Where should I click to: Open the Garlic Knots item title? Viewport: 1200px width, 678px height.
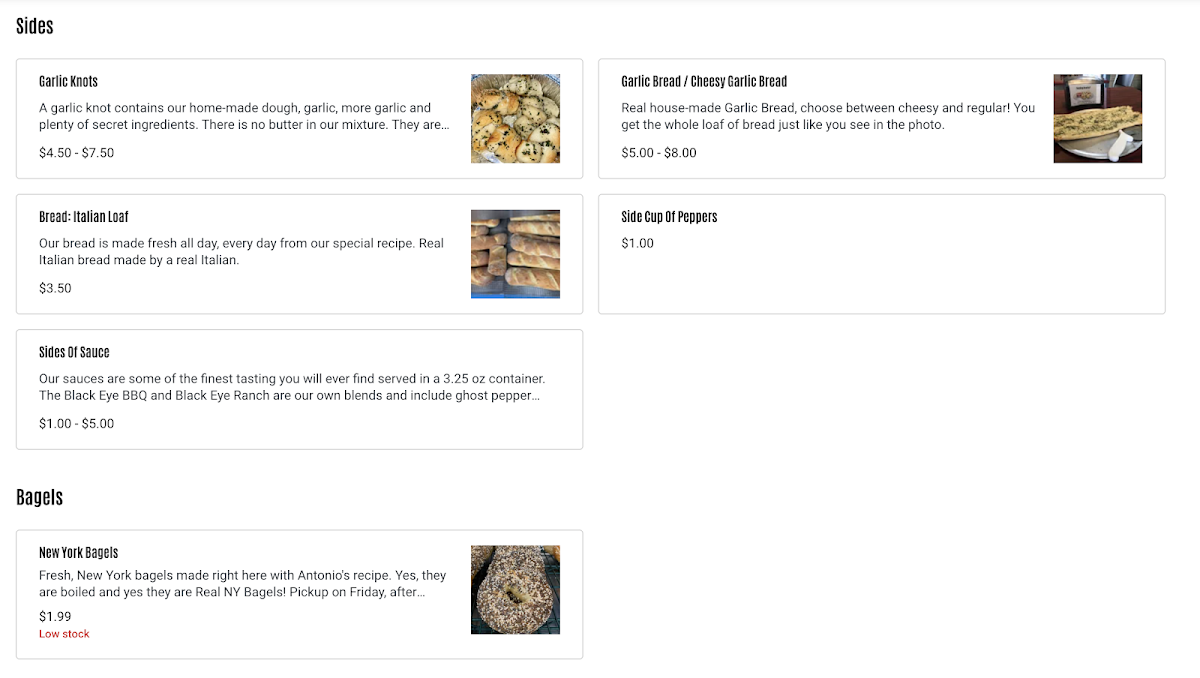(x=68, y=81)
